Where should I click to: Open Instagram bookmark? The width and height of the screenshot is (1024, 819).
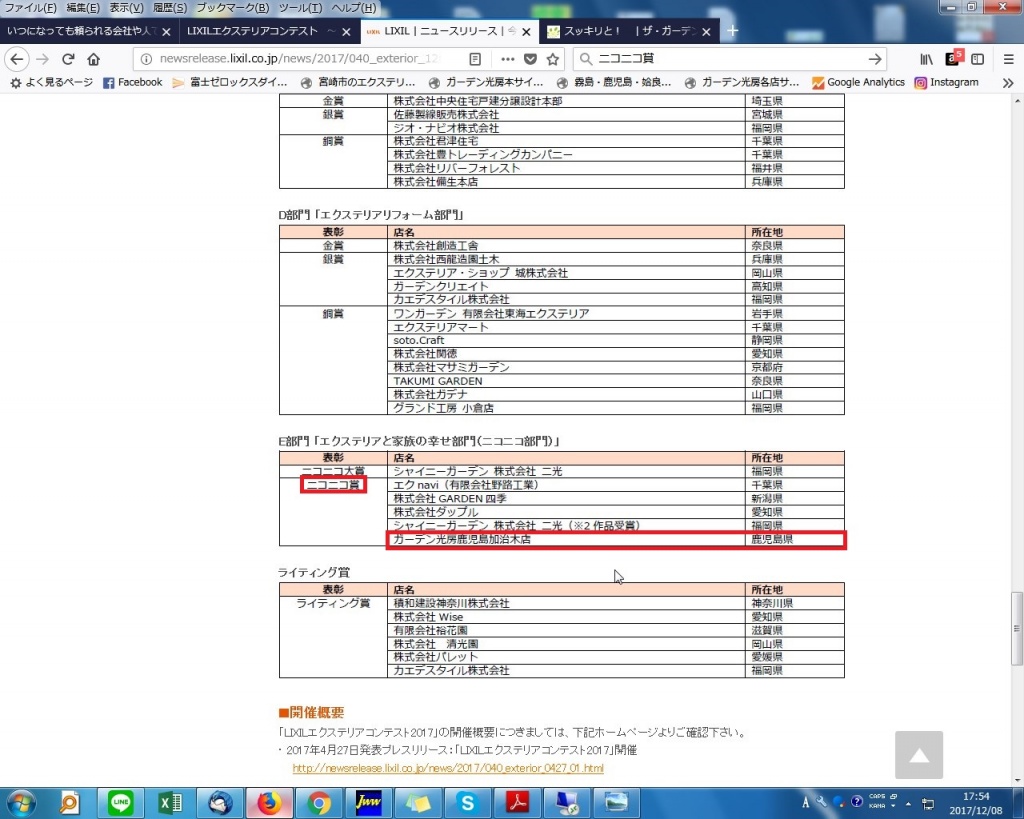[947, 82]
